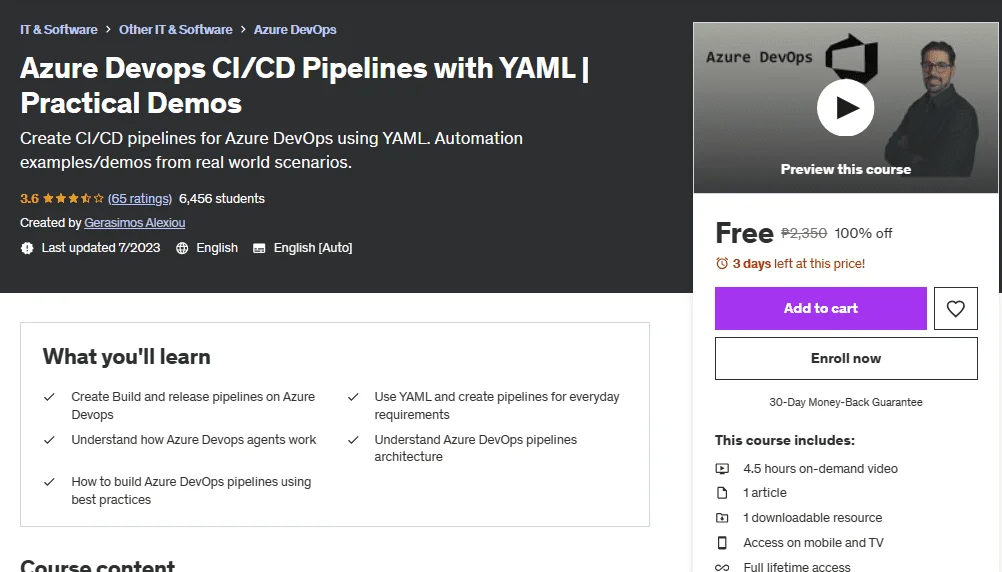Click the globe language icon
1002x572 pixels.
point(182,248)
